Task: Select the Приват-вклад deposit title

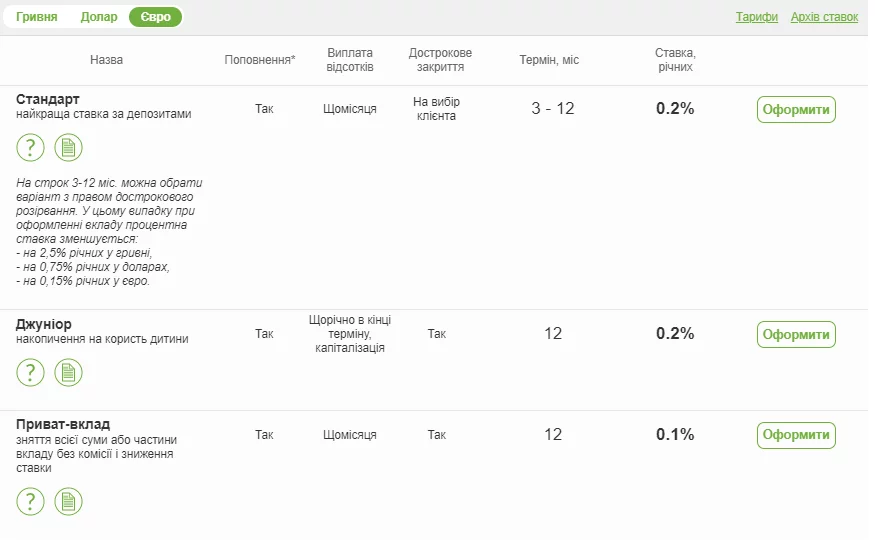Action: [63, 425]
